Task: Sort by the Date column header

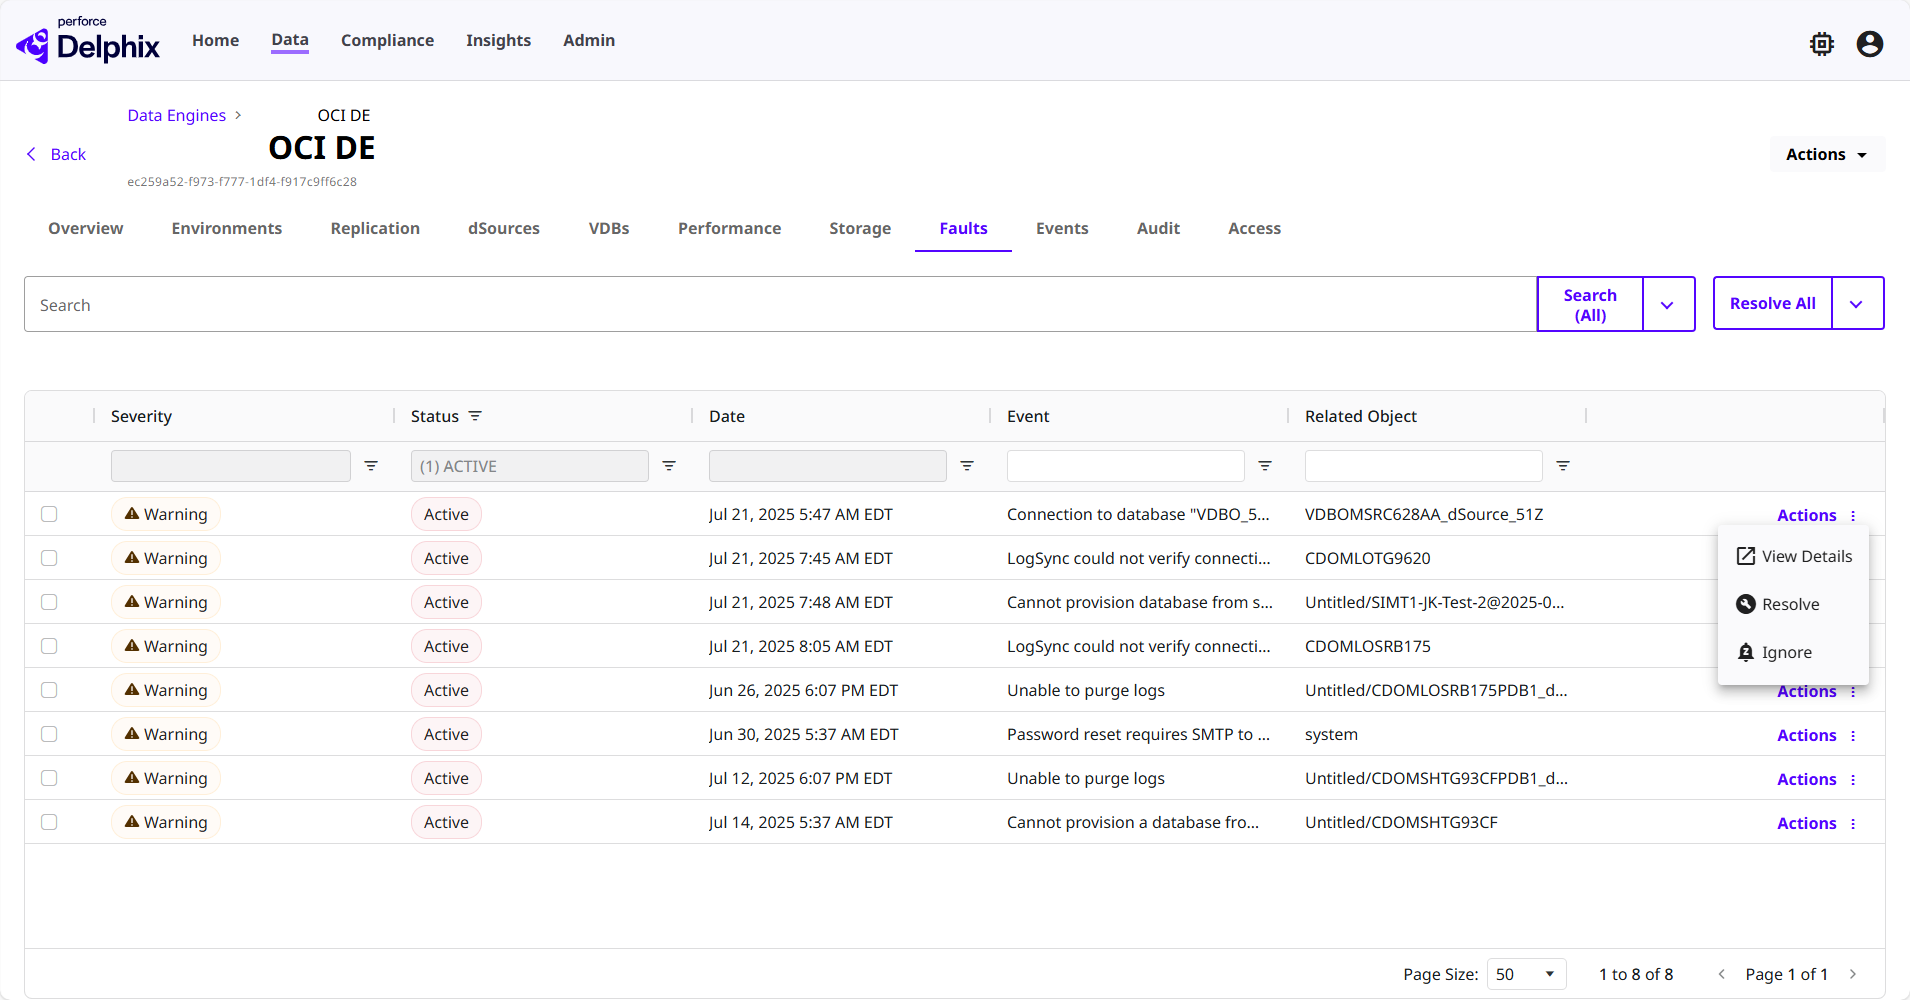Action: [x=727, y=416]
